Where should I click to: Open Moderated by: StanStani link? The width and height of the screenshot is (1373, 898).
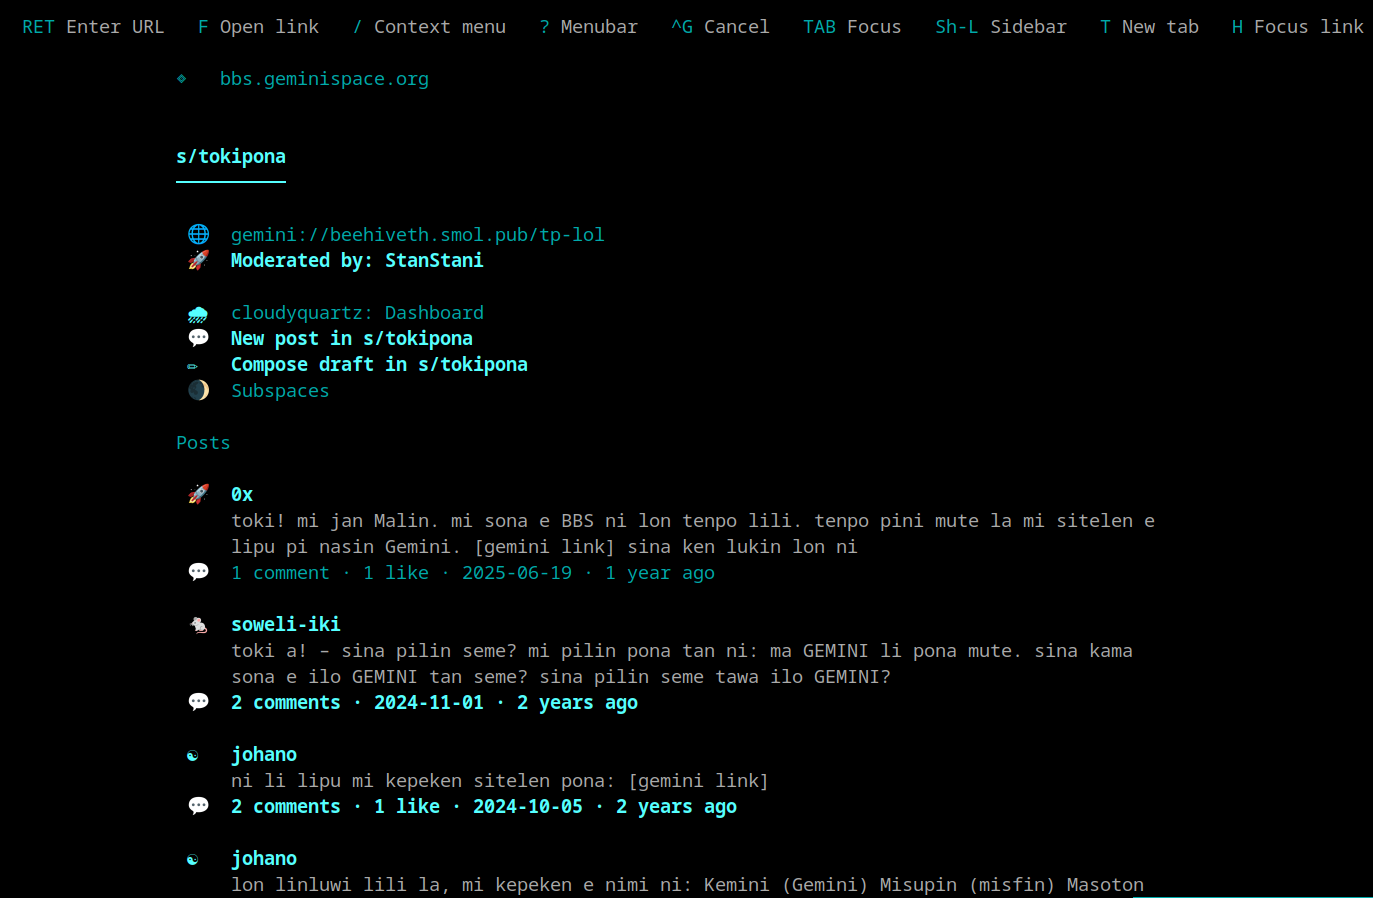click(357, 260)
